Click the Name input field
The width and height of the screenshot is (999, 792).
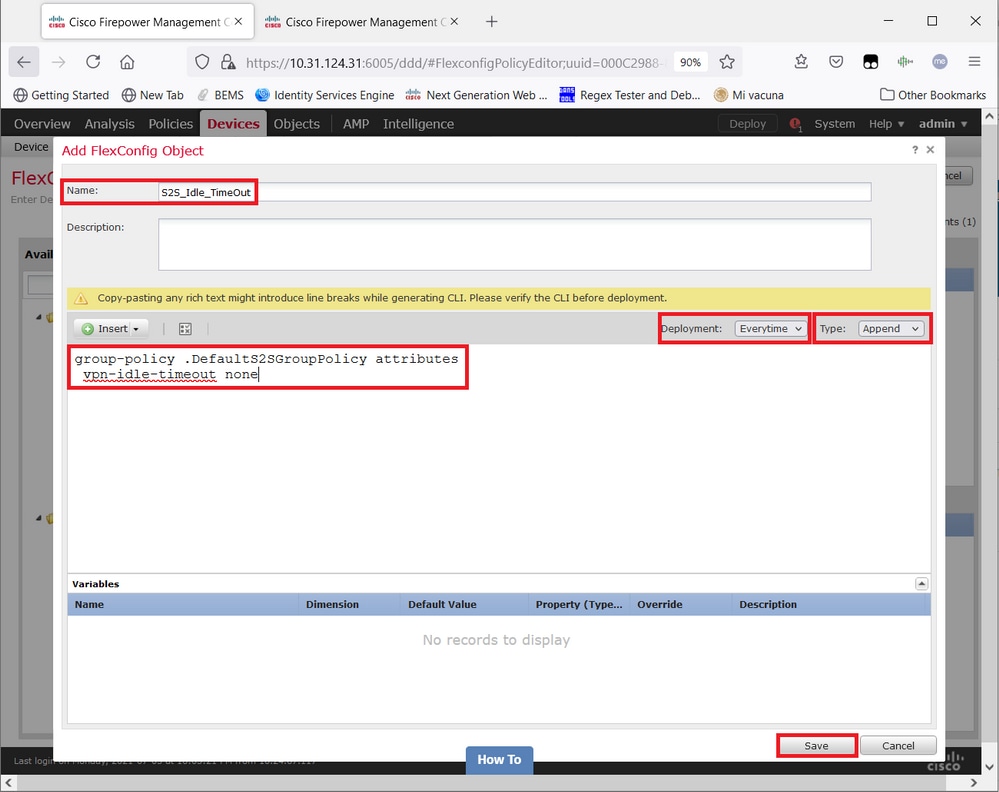514,192
